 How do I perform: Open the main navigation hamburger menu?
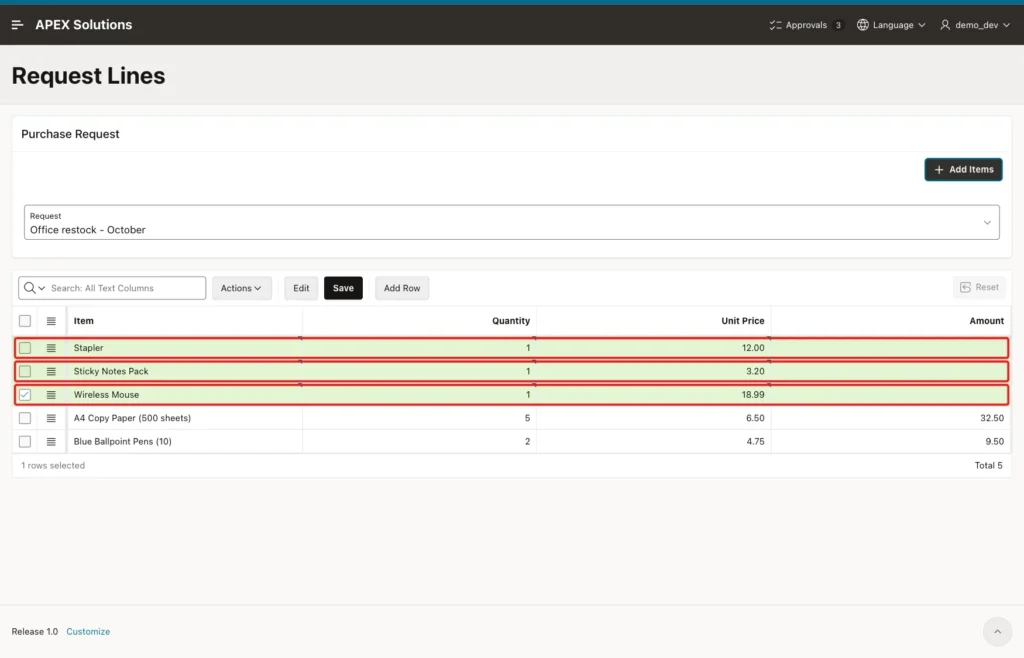18,25
